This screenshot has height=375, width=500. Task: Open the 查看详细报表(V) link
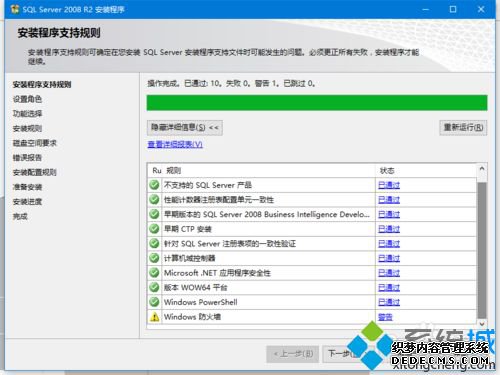tap(175, 144)
